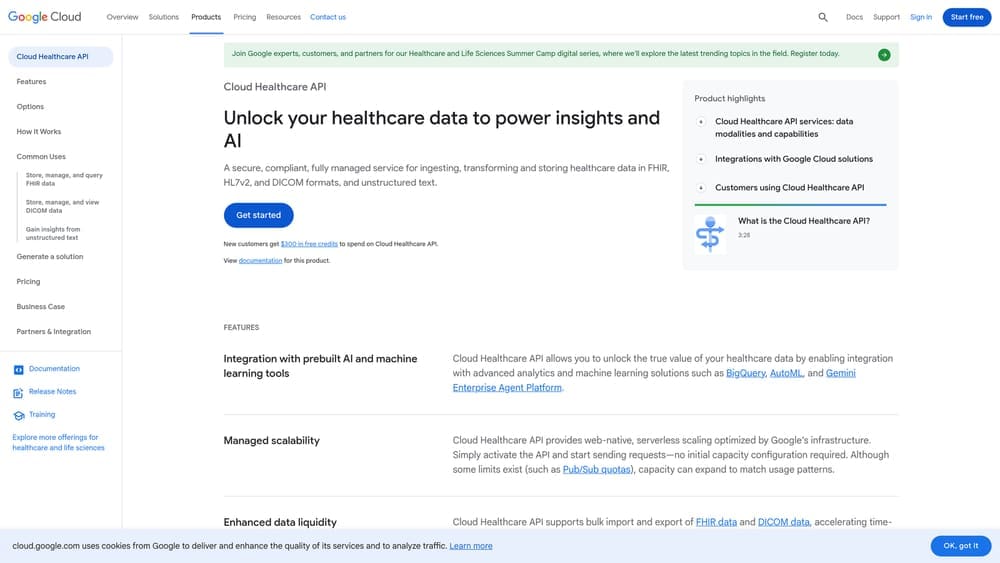Open Gain insights from unstructured text
Viewport: 1000px width, 563px height.
53,233
